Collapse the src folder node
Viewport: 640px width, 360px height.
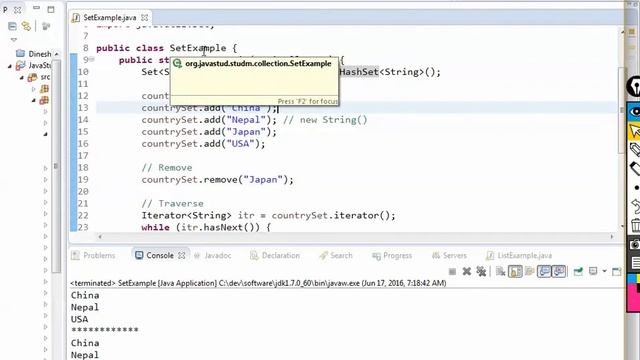tap(22, 77)
